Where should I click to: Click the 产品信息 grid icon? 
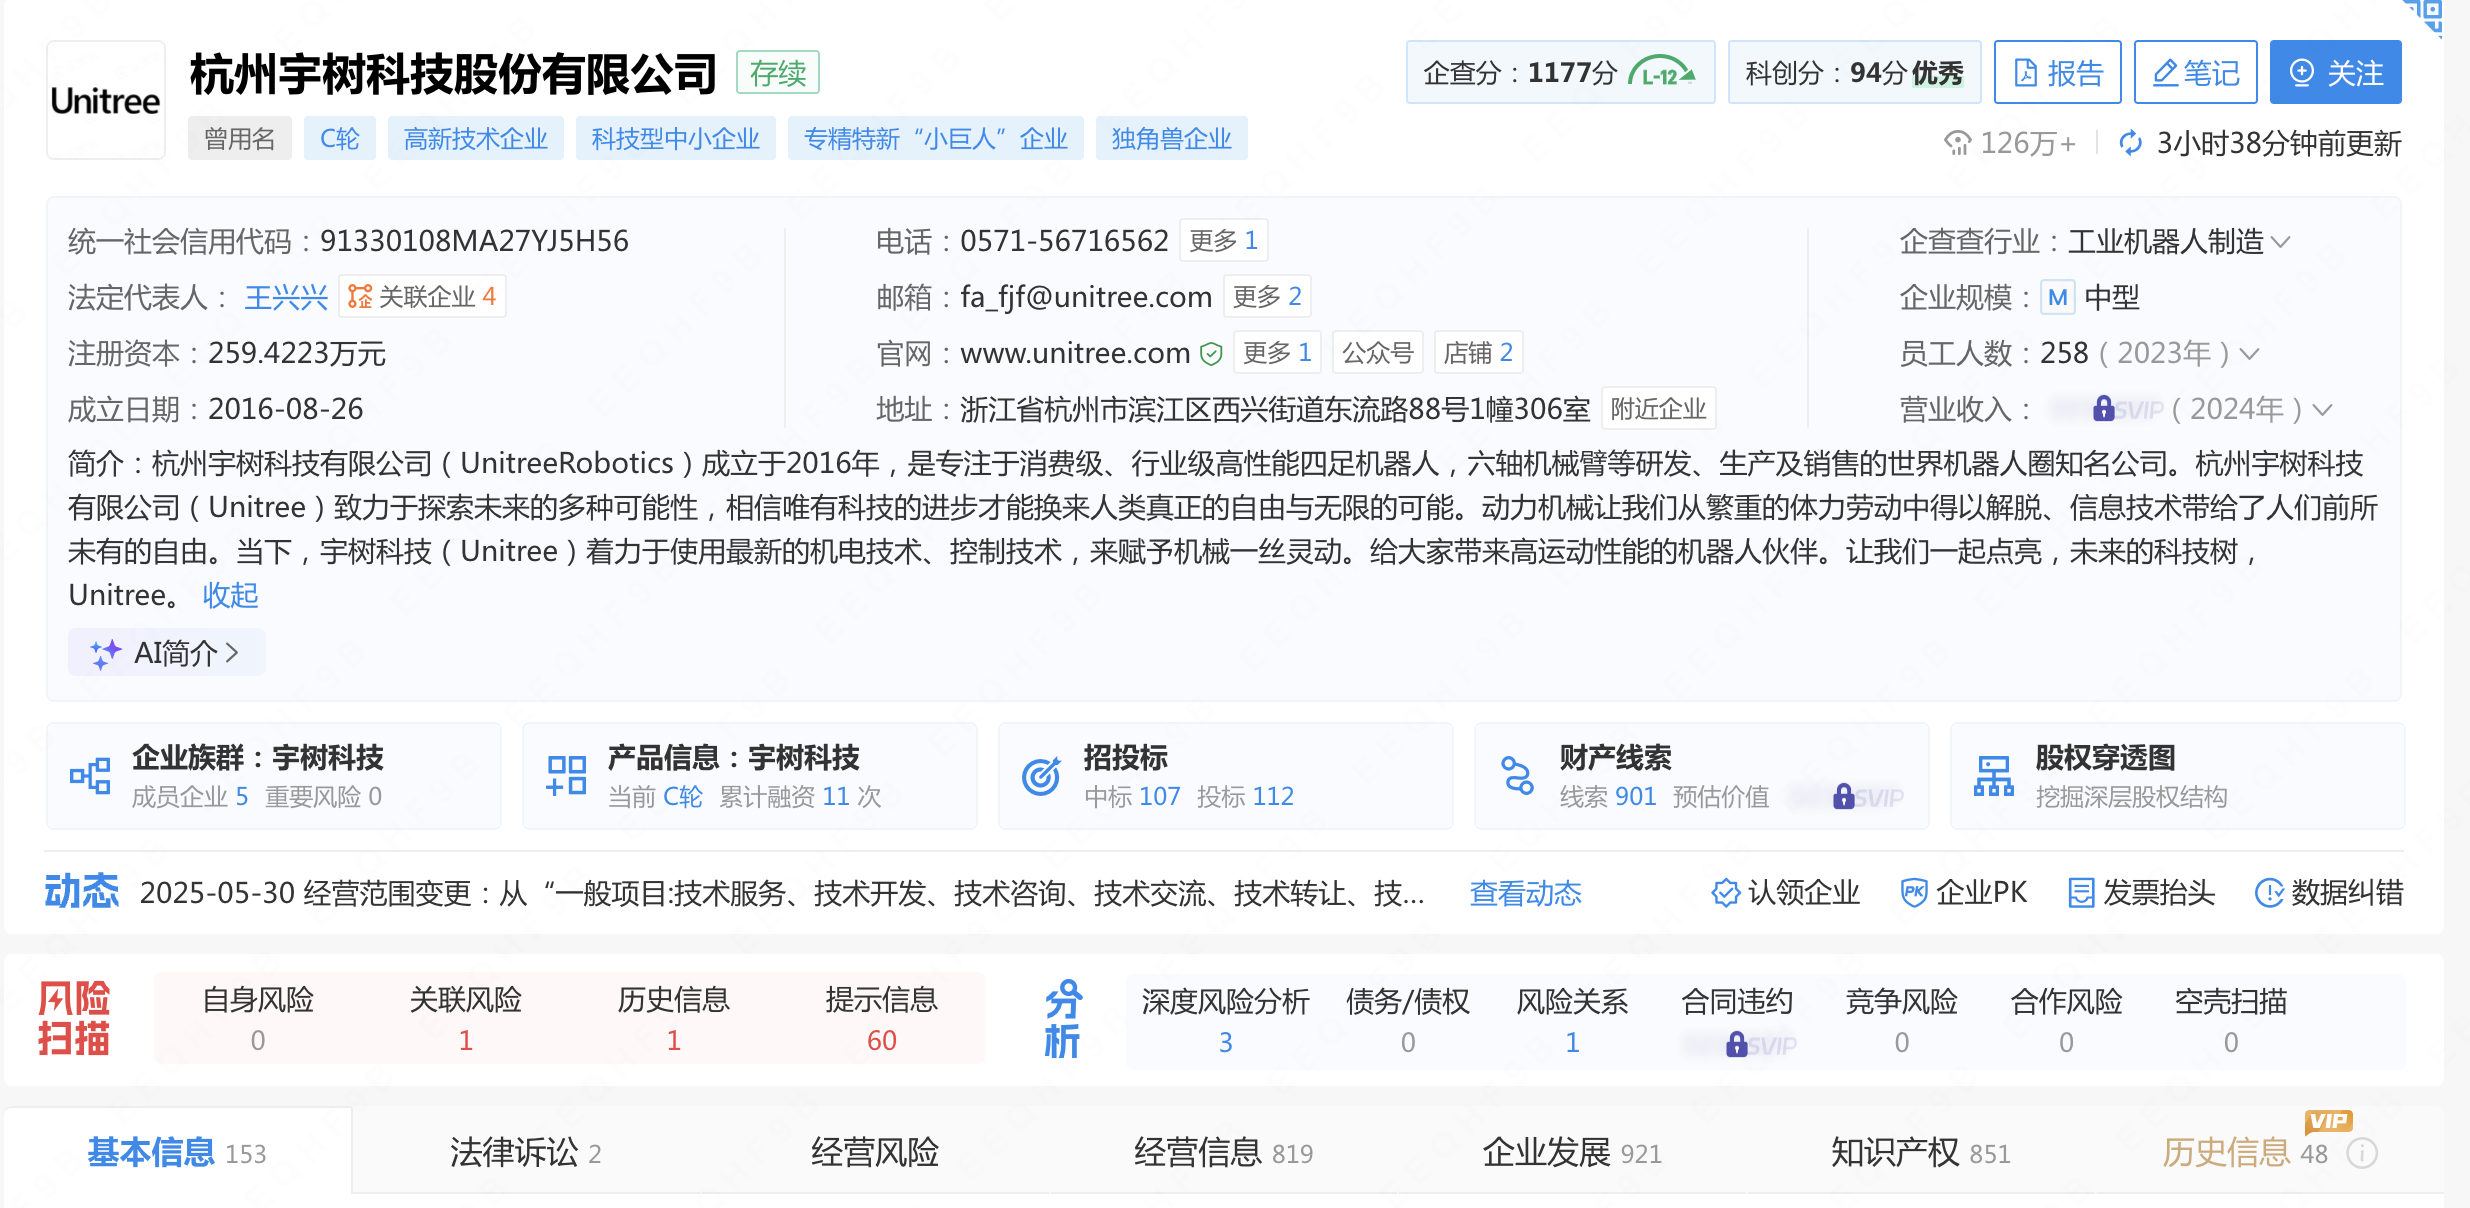[566, 776]
